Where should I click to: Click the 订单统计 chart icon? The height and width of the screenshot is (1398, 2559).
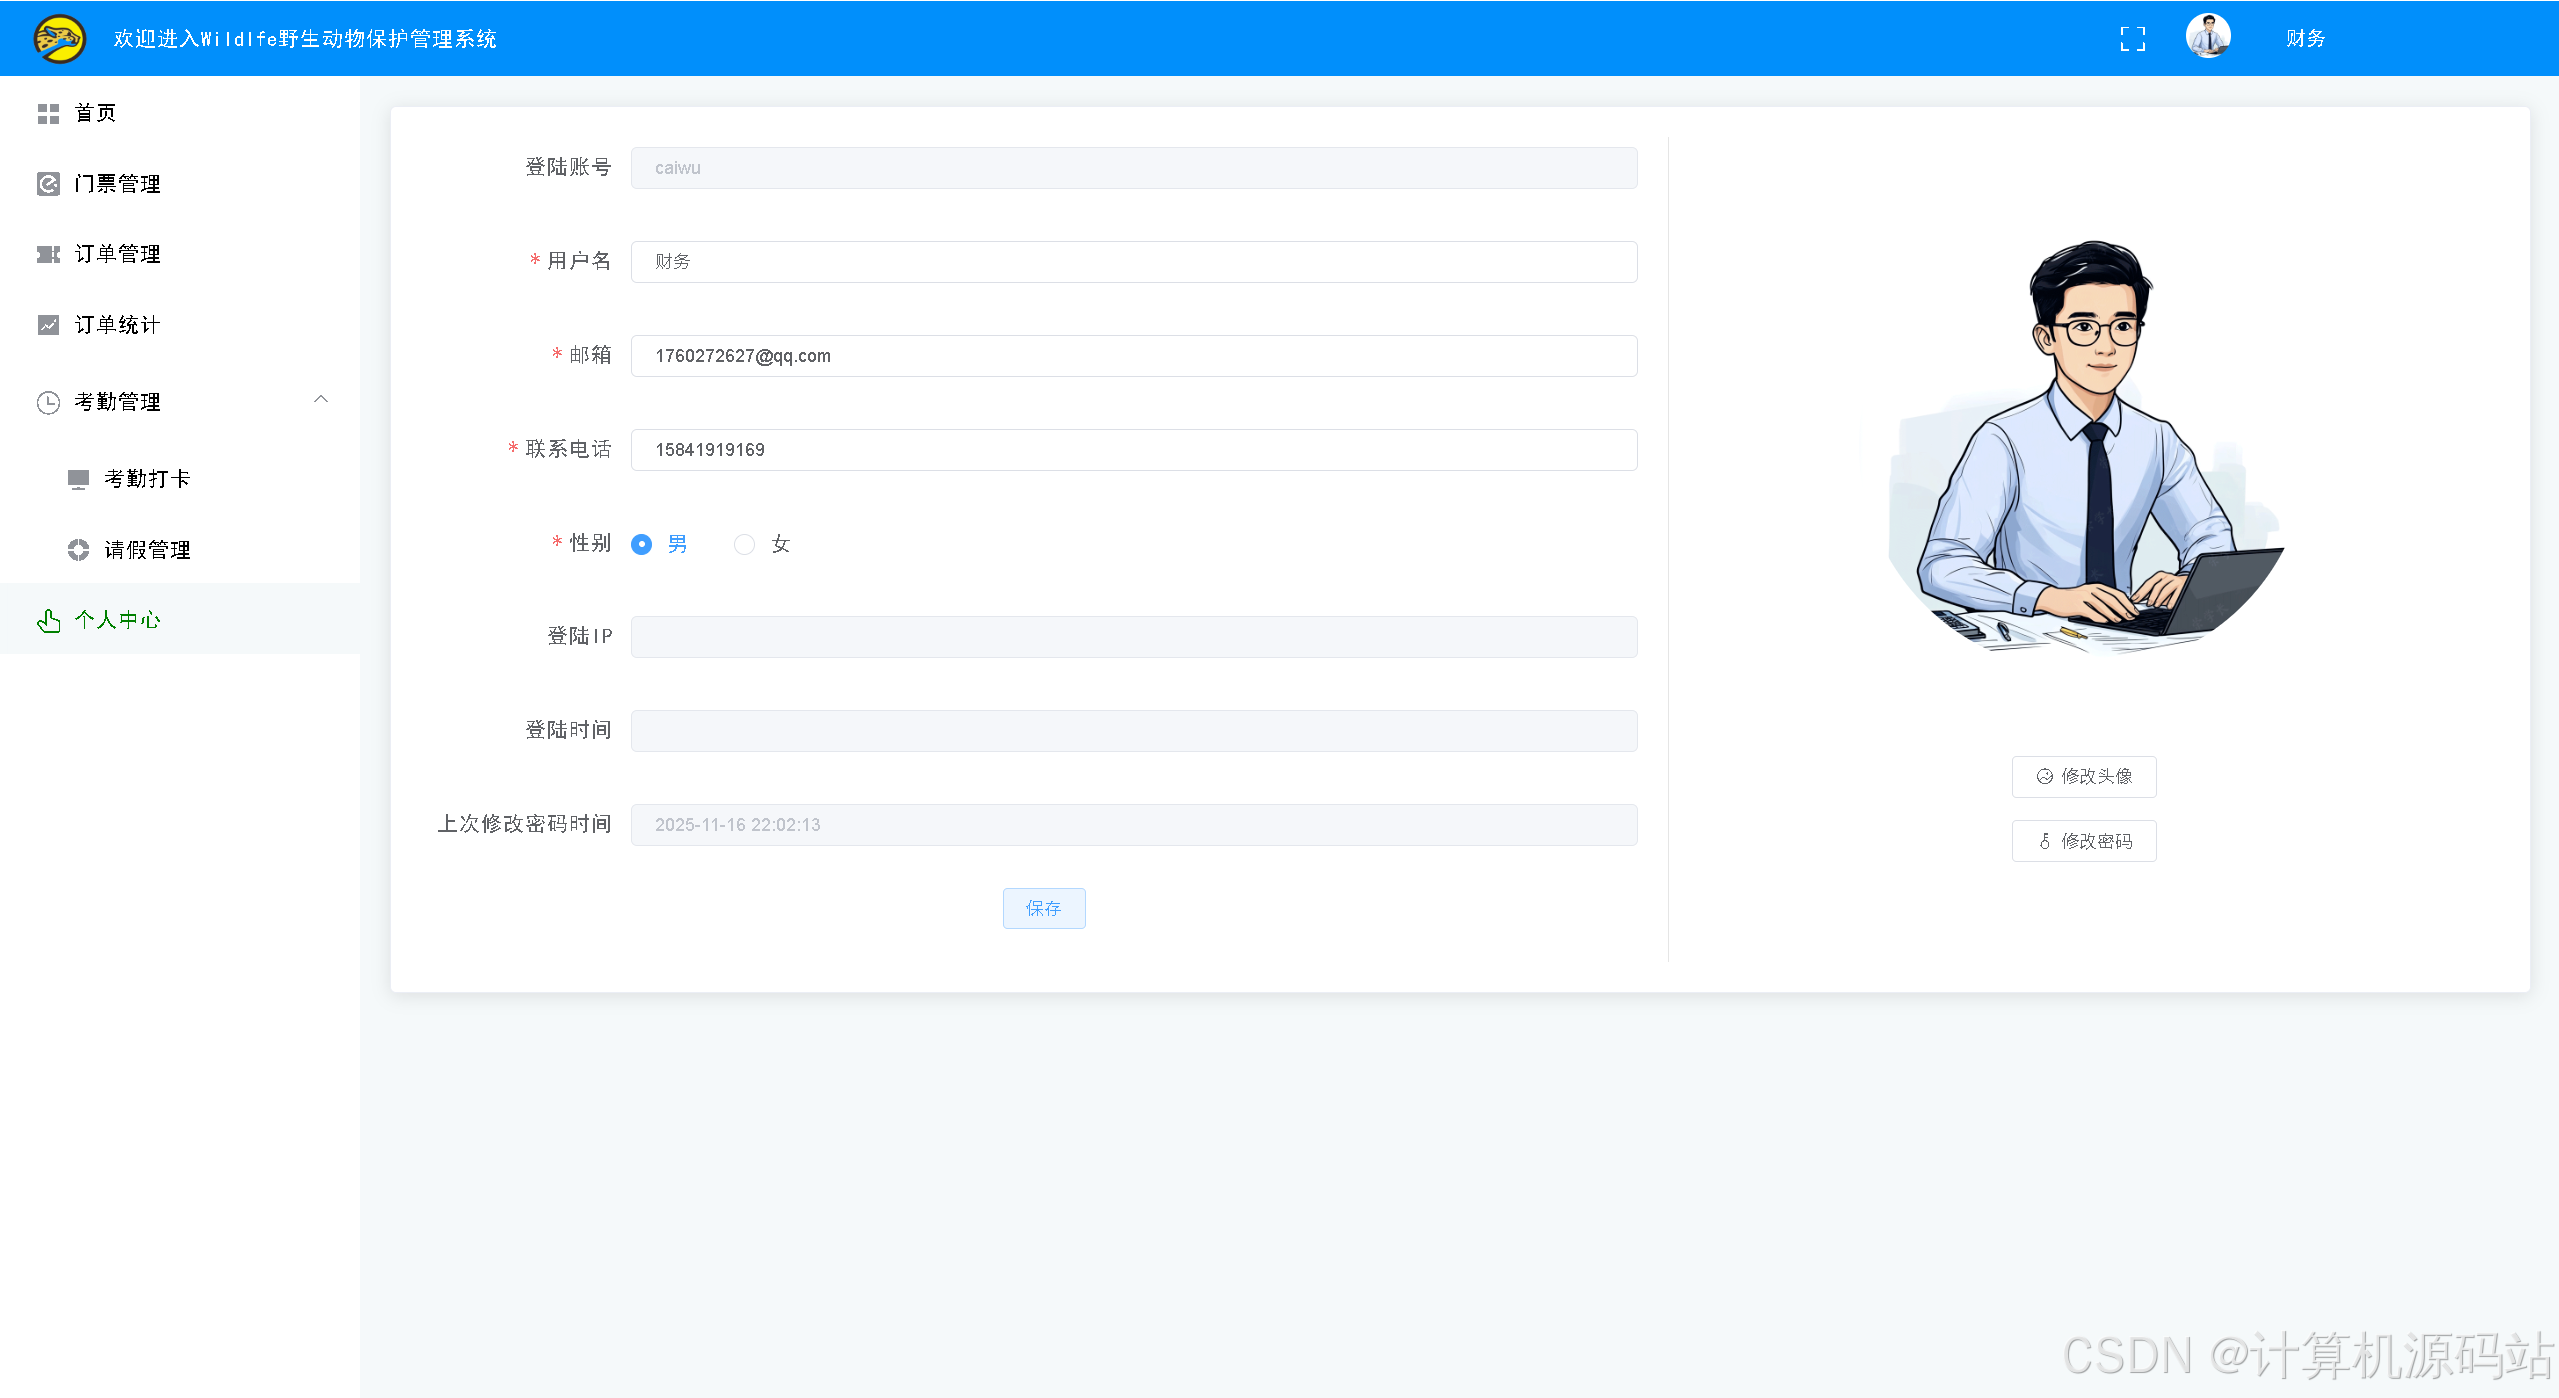click(x=48, y=325)
